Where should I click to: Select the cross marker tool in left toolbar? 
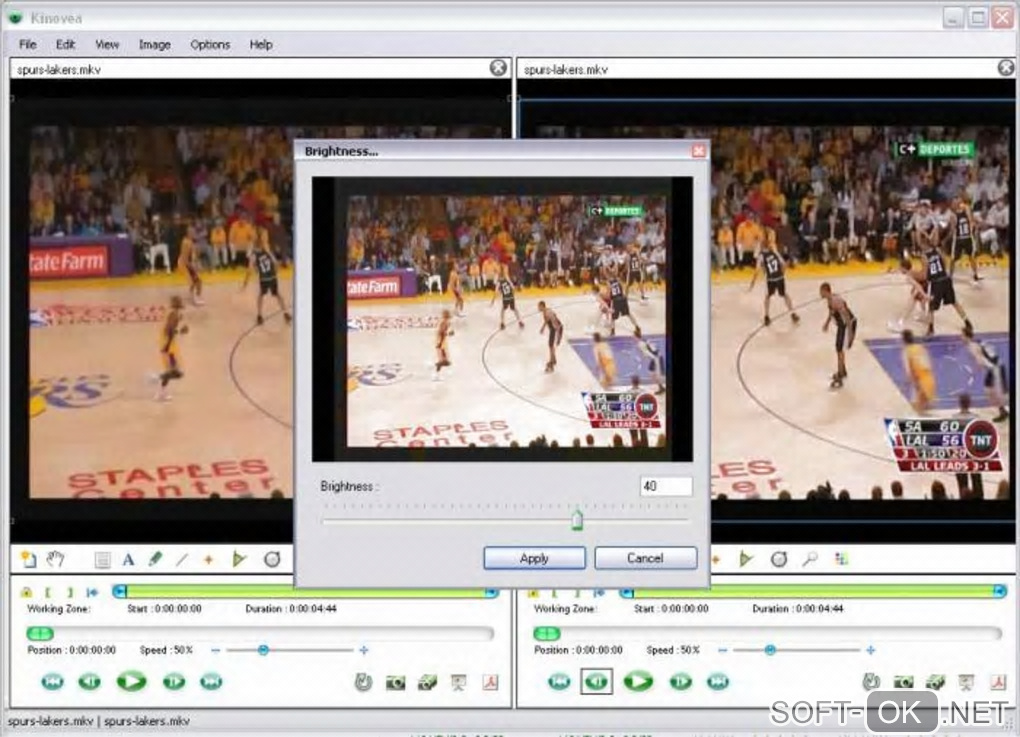209,559
